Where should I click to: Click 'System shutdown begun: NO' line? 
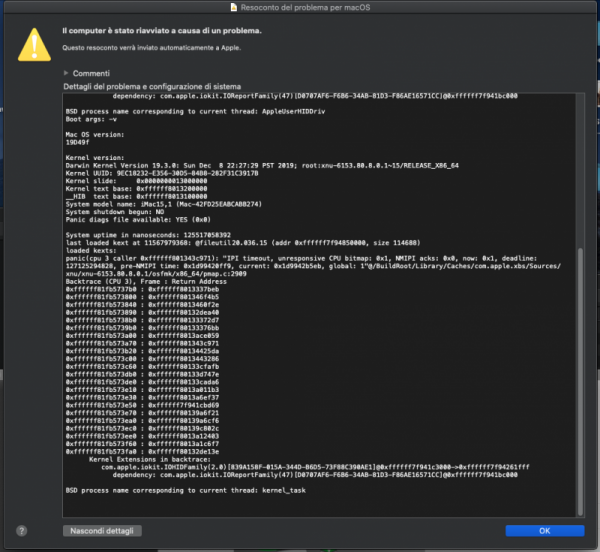point(115,212)
